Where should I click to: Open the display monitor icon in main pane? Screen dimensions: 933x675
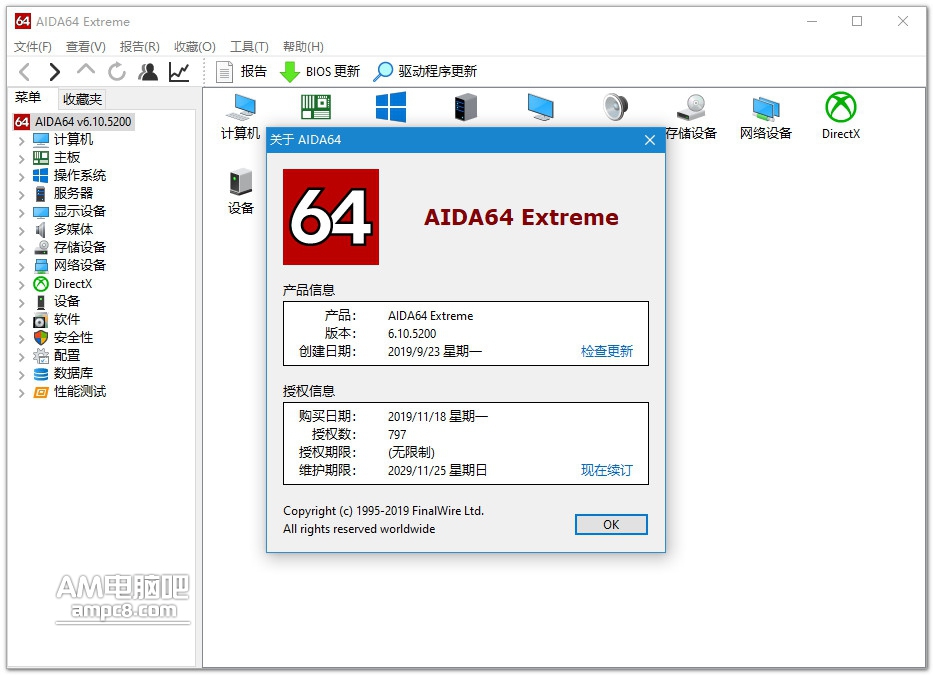click(x=541, y=107)
